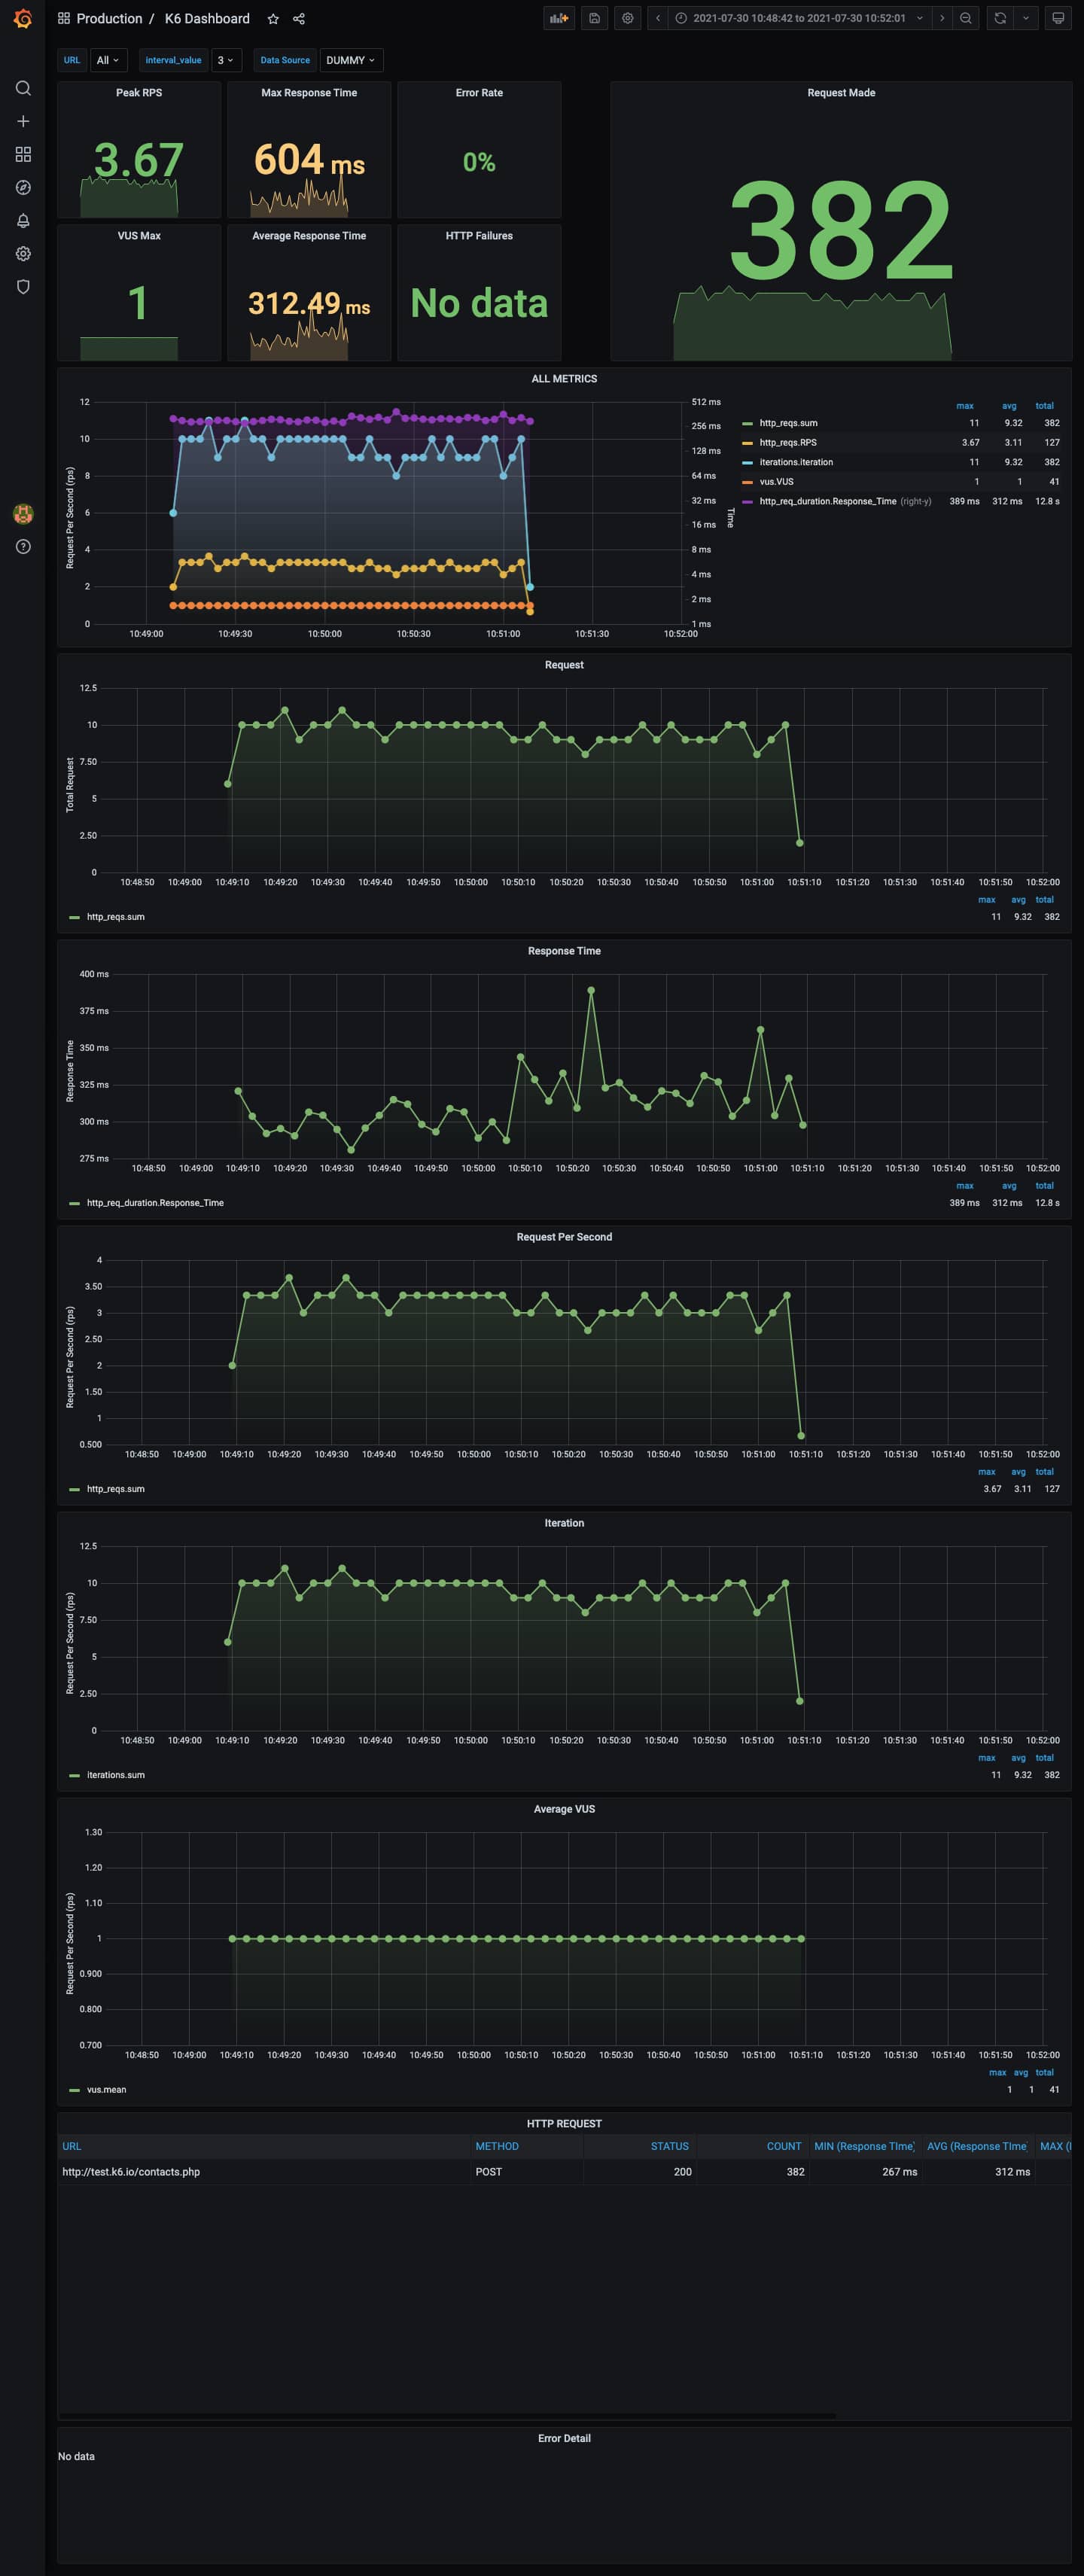Add a new panel with the chart-plus icon

[559, 18]
